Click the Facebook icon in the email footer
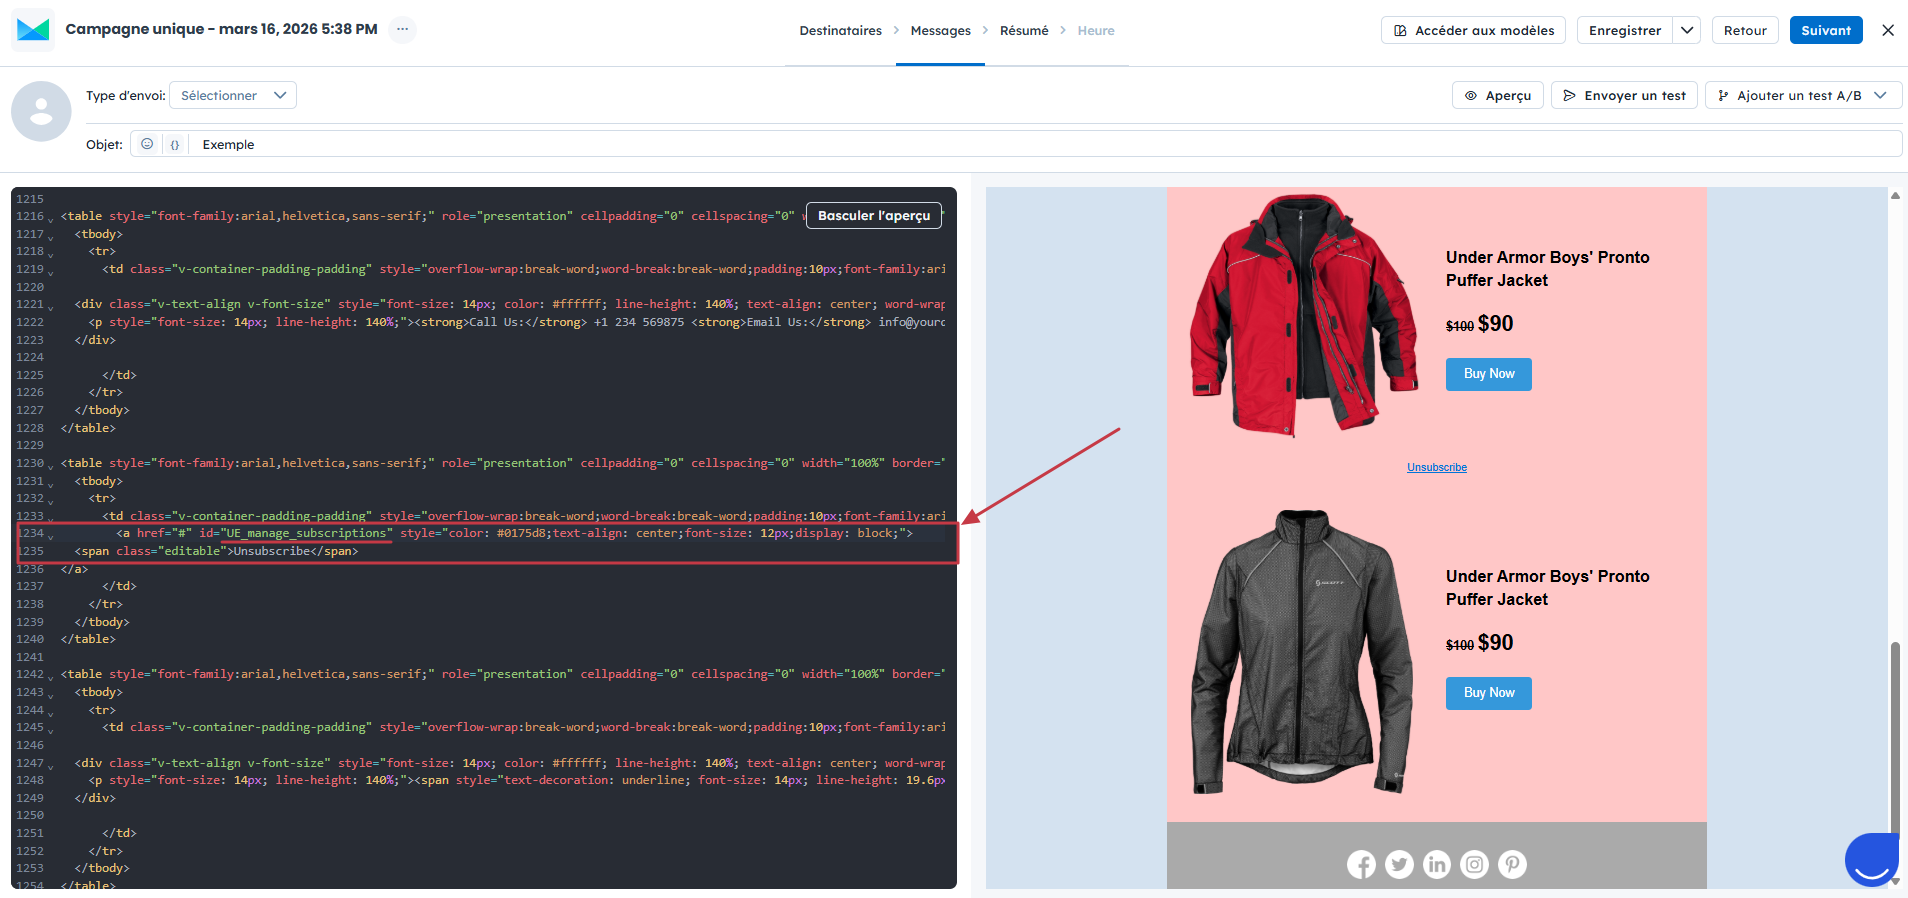The height and width of the screenshot is (898, 1908). 1361,864
